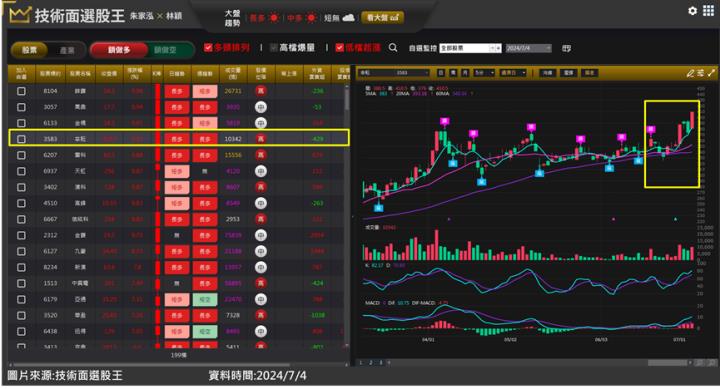The height and width of the screenshot is (389, 720).
Task: Switch to the 產業 tab
Action: click(67, 50)
